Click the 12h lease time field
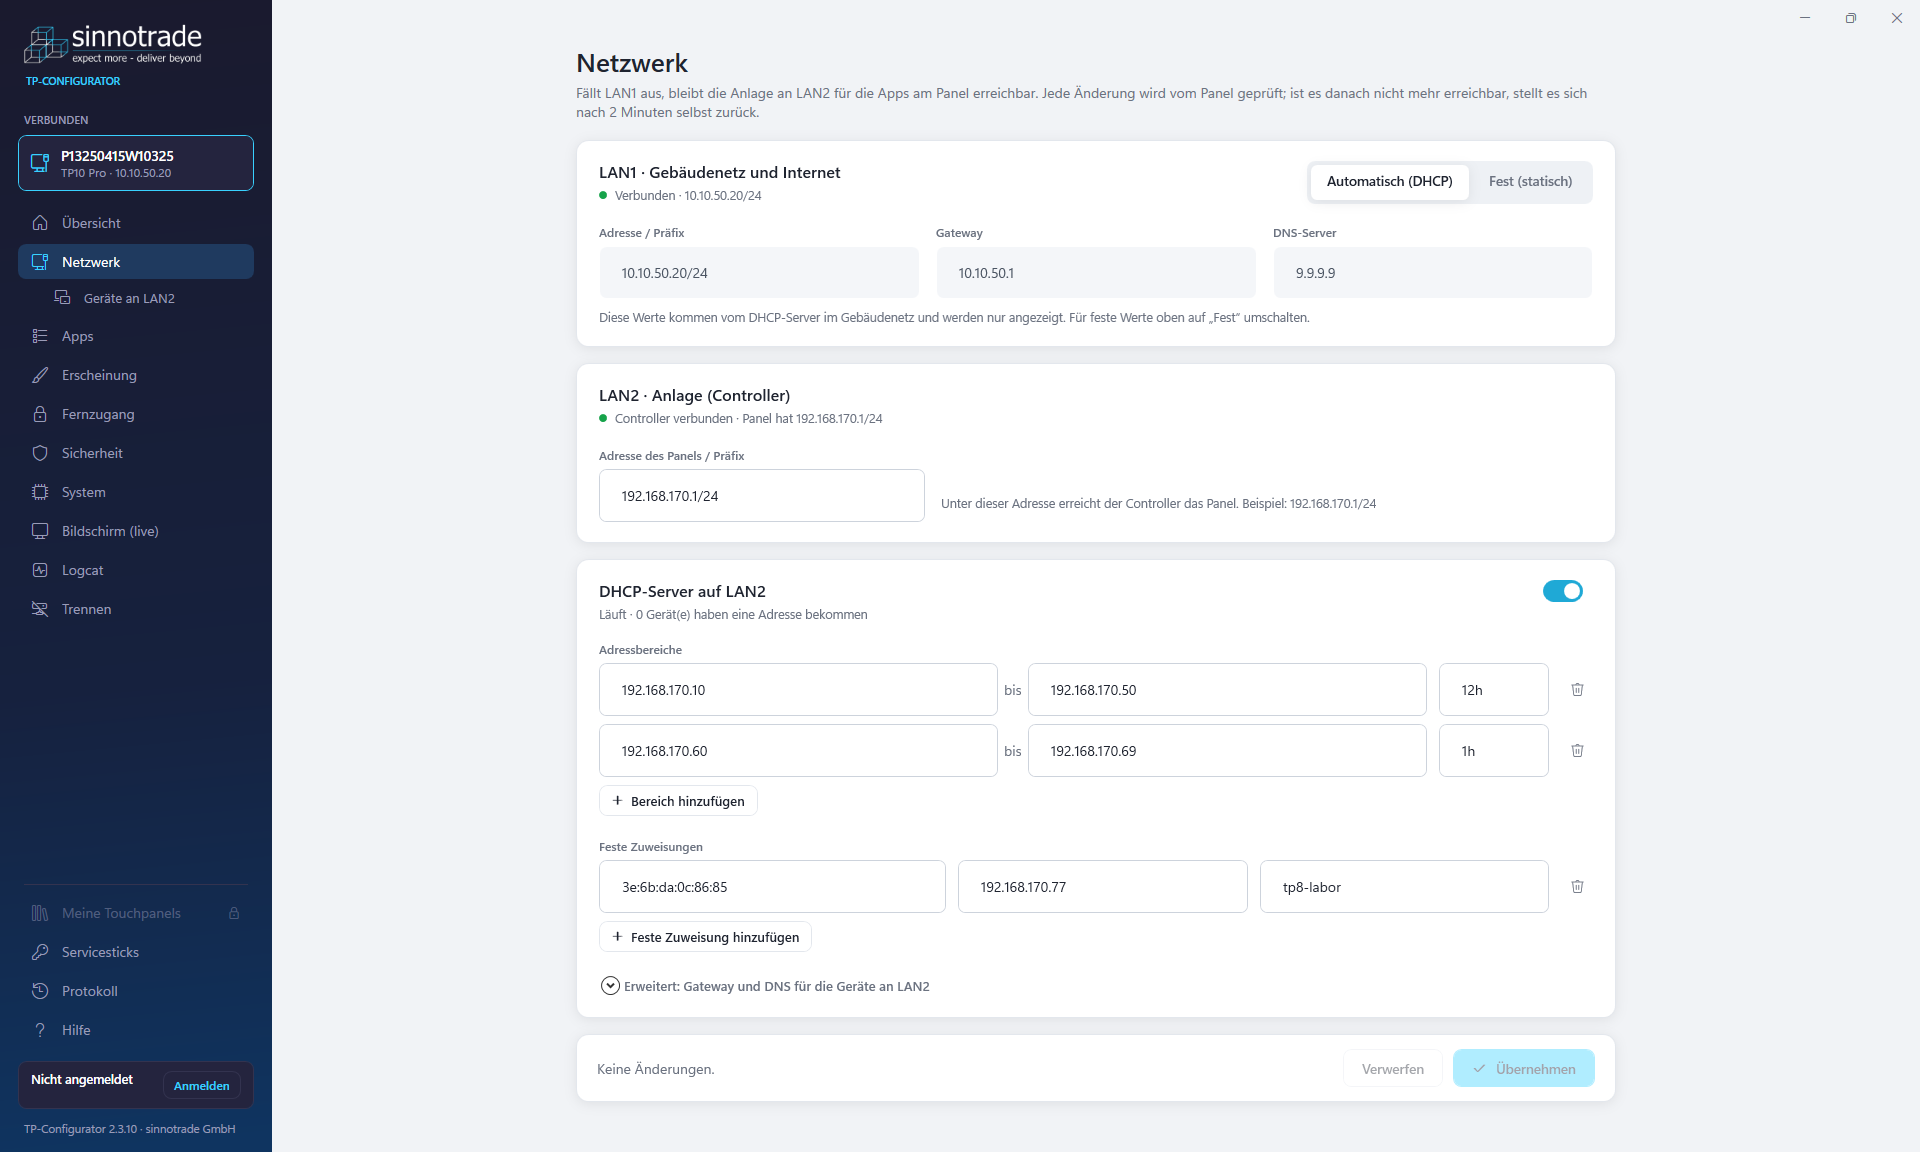The width and height of the screenshot is (1920, 1152). pyautogui.click(x=1494, y=690)
